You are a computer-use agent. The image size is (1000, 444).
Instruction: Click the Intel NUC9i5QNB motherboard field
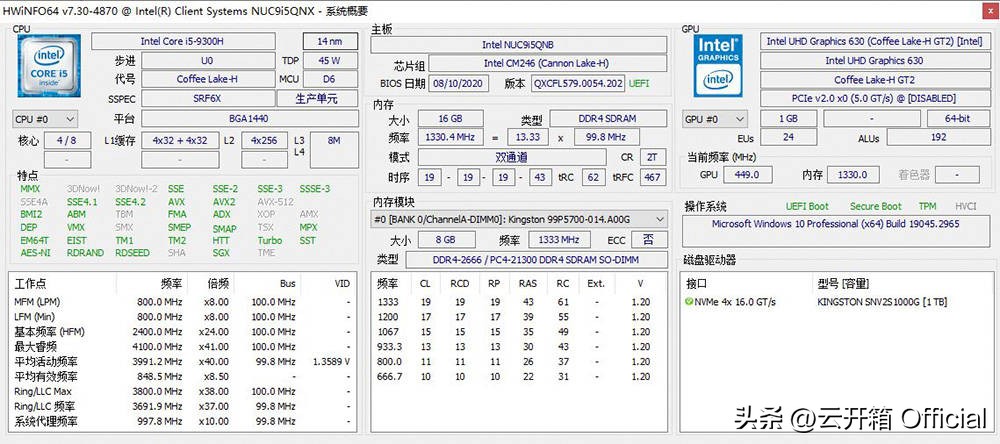coord(518,45)
